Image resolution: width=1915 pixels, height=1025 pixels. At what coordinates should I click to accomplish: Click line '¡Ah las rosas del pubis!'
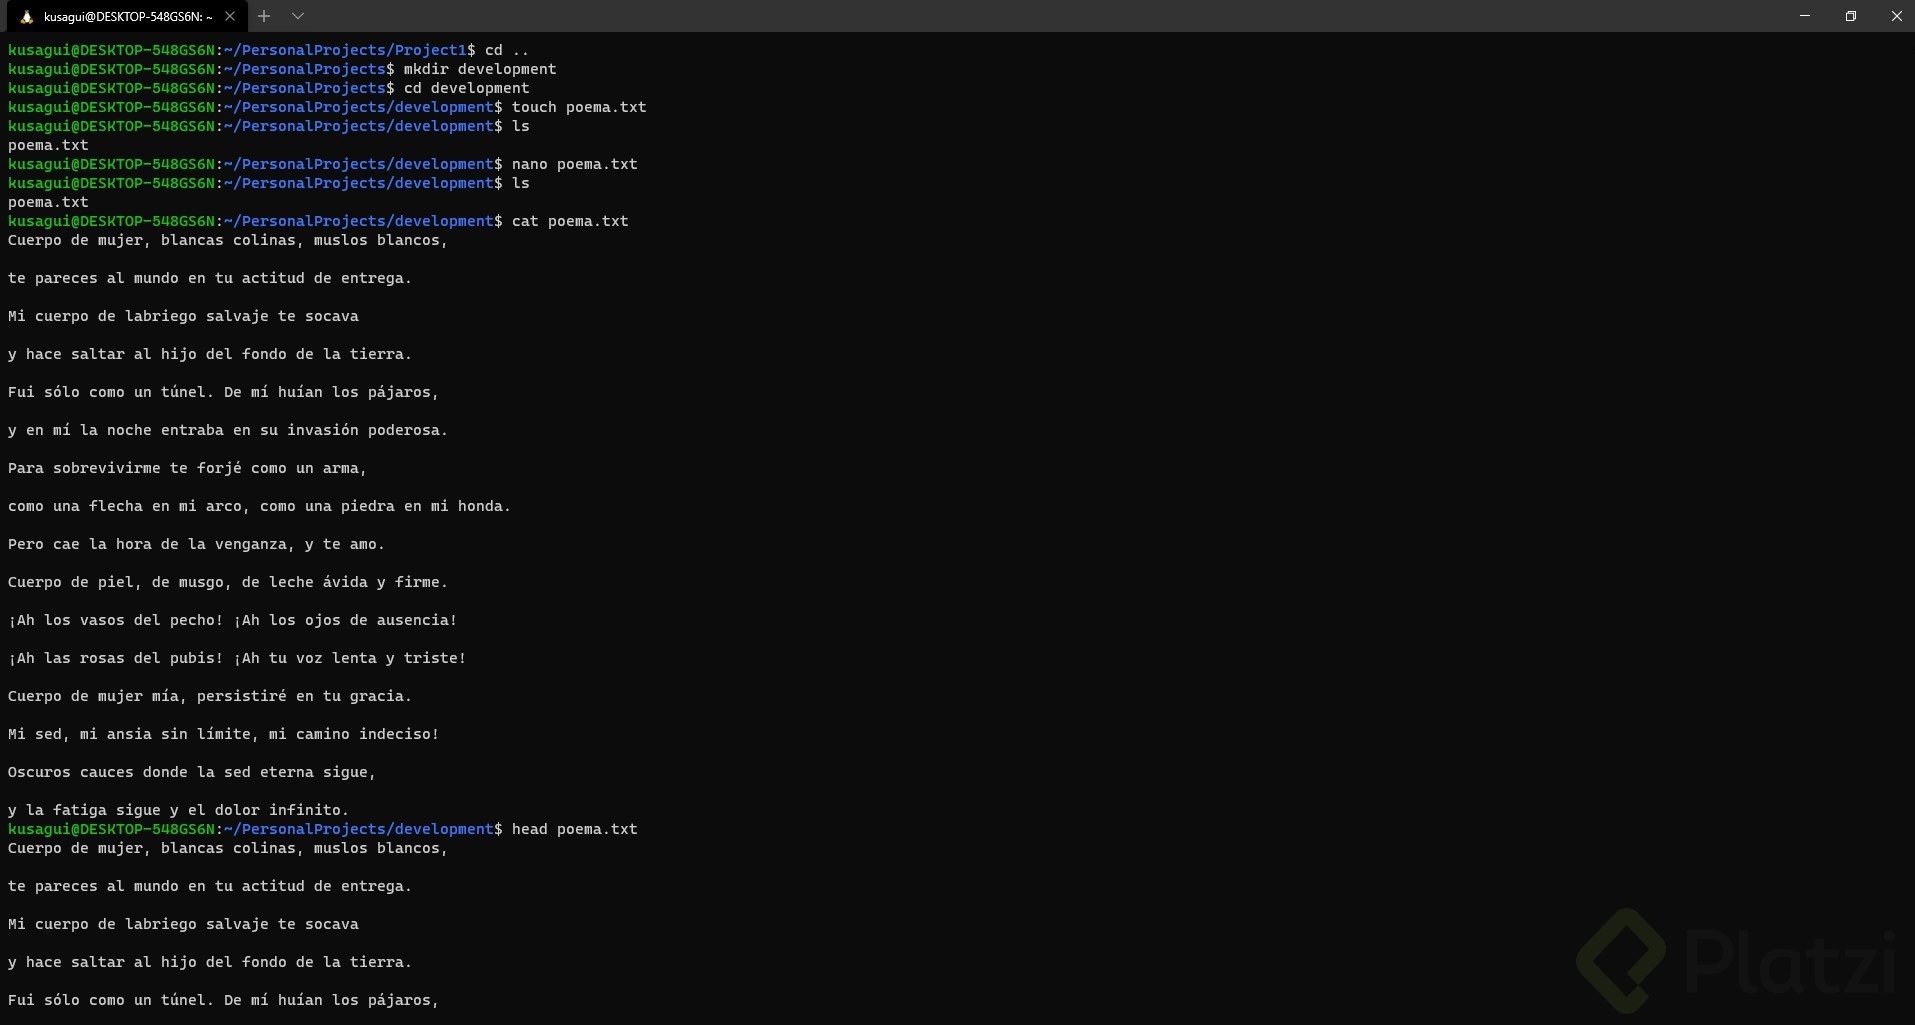pos(237,658)
